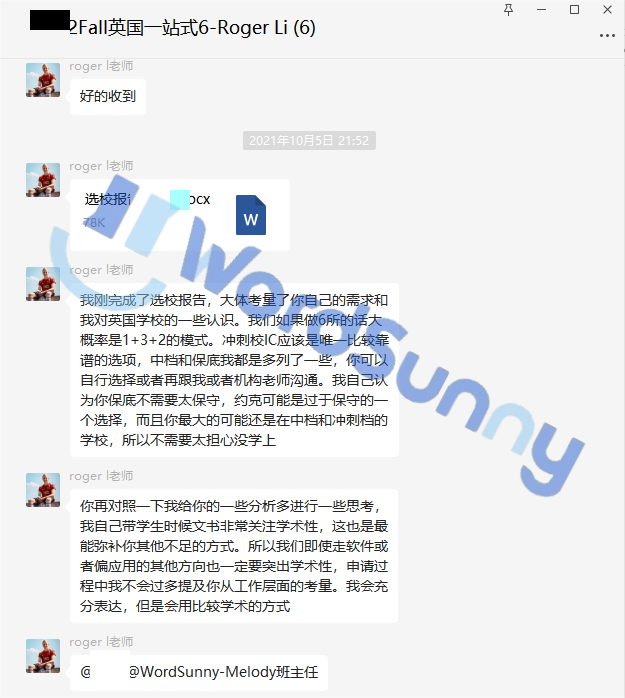Click roger's avatar beside 好的收到 message
625x698 pixels.
[x=43, y=80]
